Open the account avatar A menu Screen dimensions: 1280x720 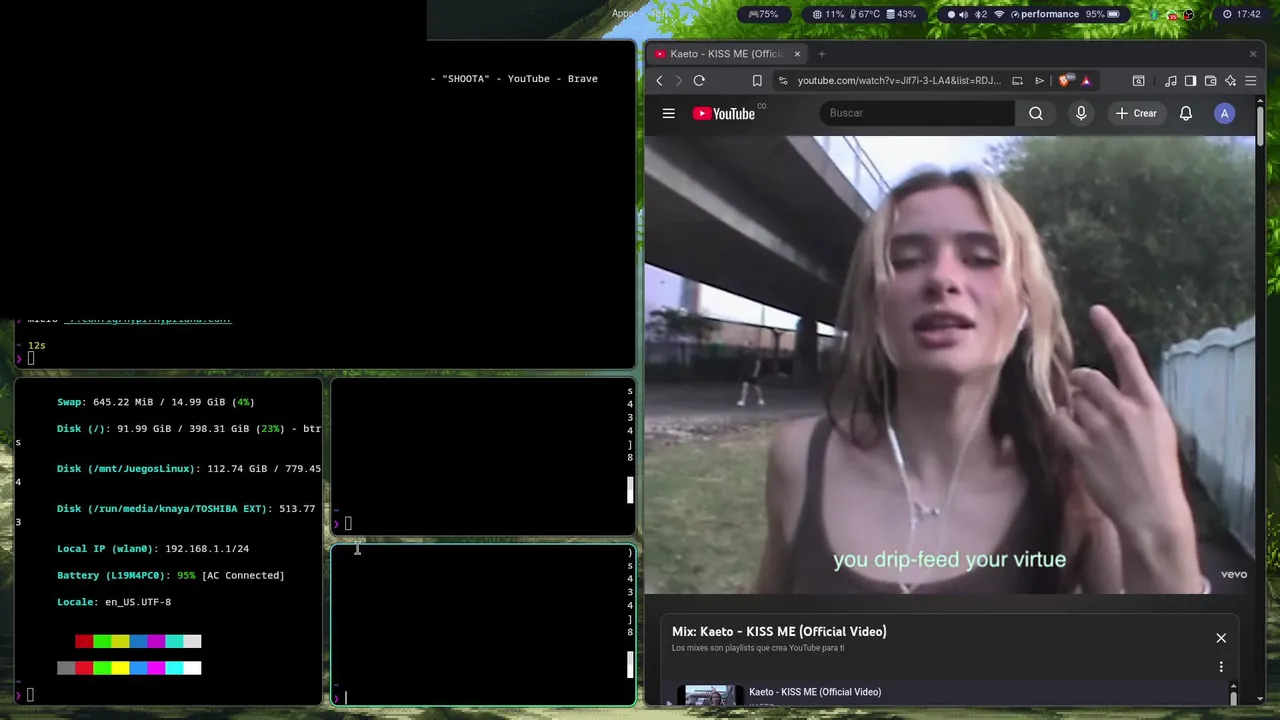tap(1225, 113)
